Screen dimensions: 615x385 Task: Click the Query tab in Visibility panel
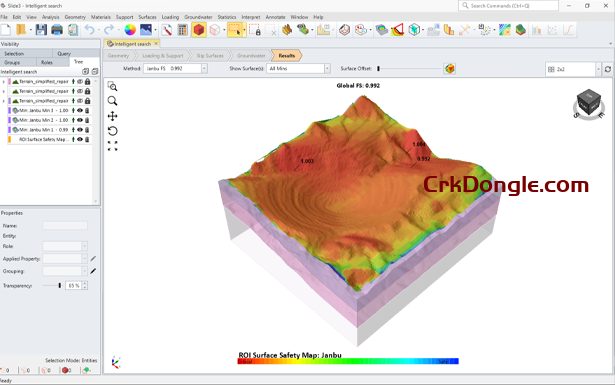click(x=64, y=54)
